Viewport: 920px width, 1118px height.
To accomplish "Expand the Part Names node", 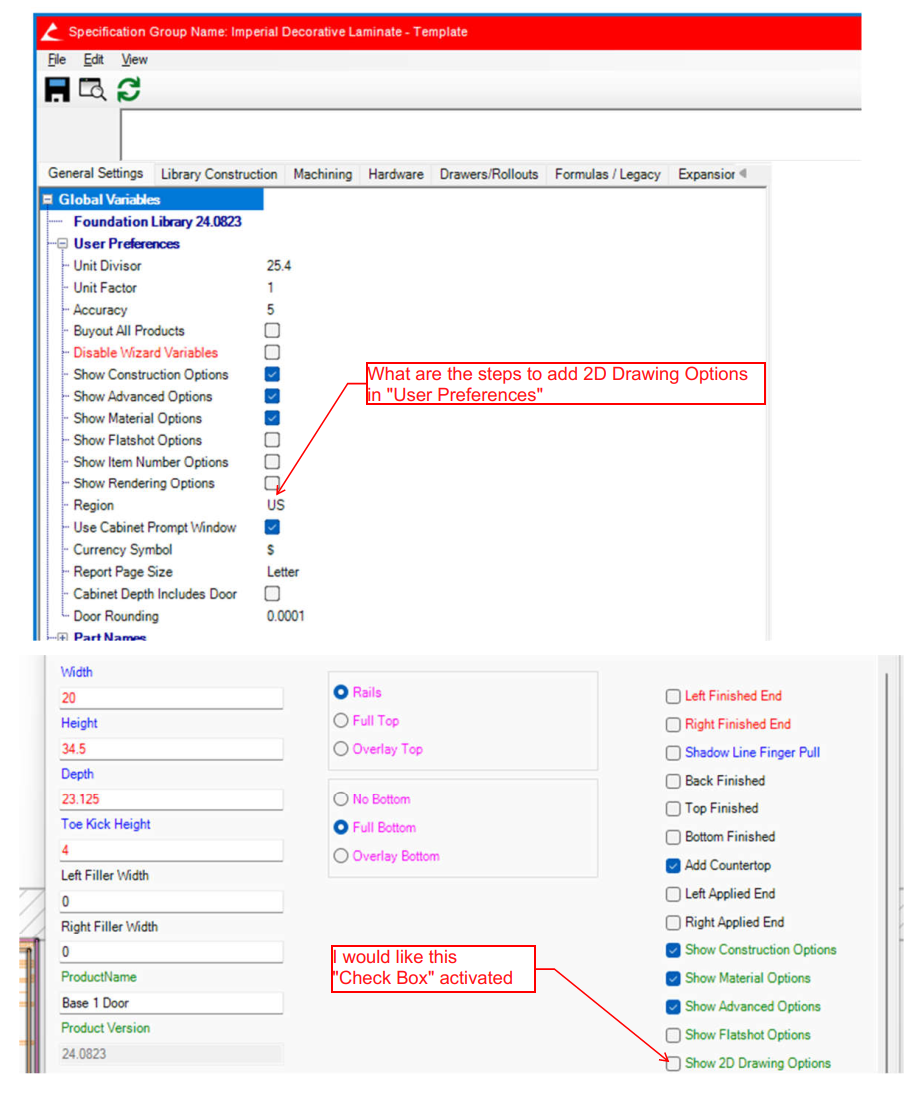I will pyautogui.click(x=63, y=637).
